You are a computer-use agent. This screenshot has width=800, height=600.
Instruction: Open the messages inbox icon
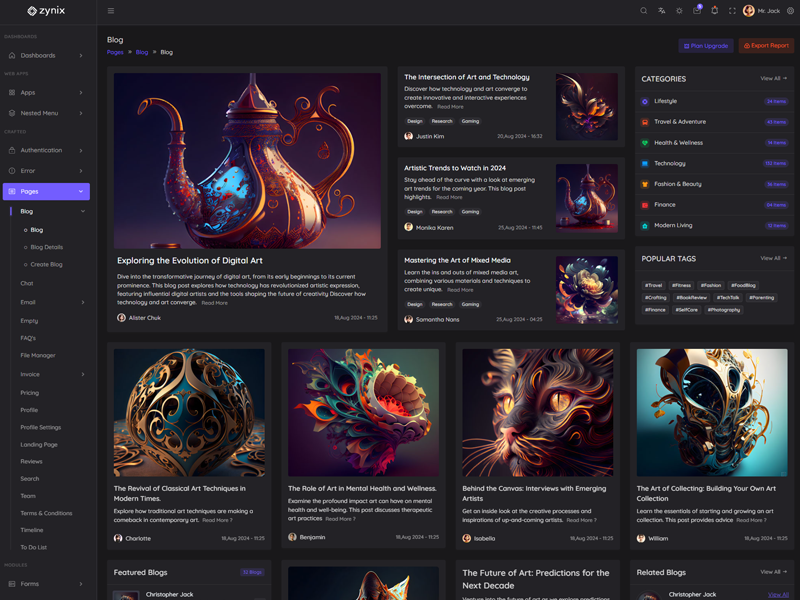tap(697, 11)
